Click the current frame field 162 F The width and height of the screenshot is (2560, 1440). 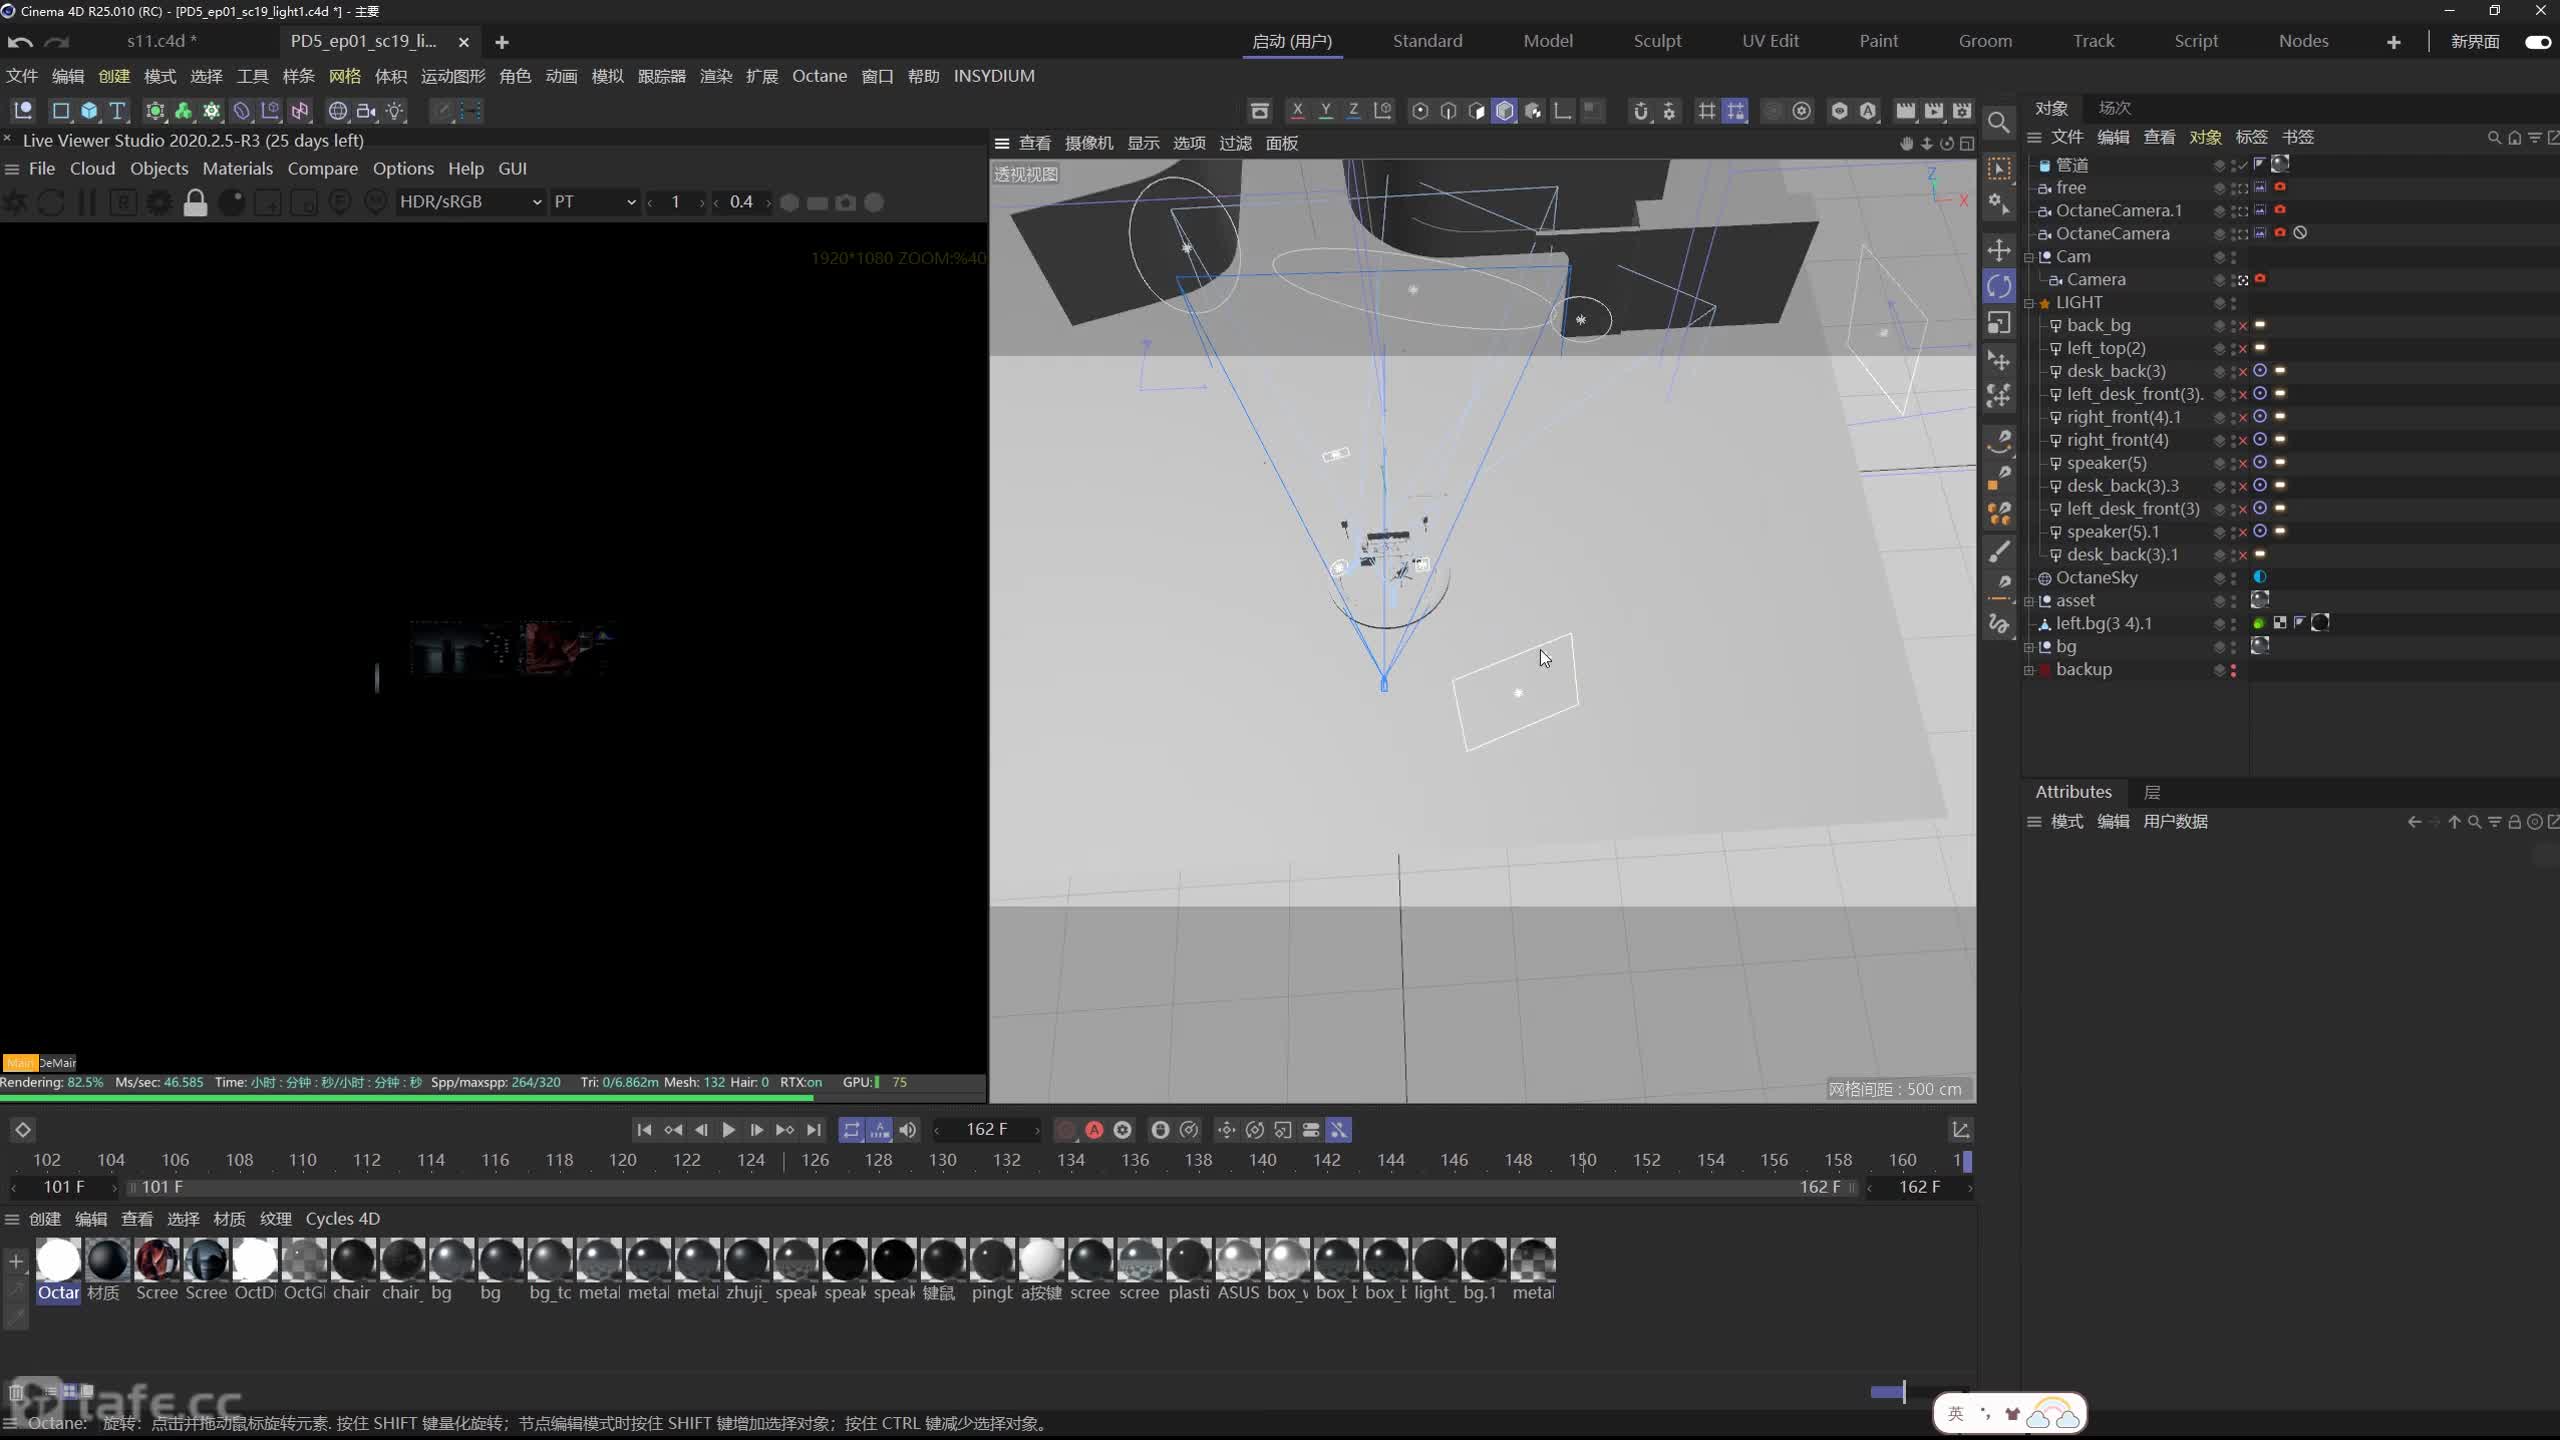[x=987, y=1129]
